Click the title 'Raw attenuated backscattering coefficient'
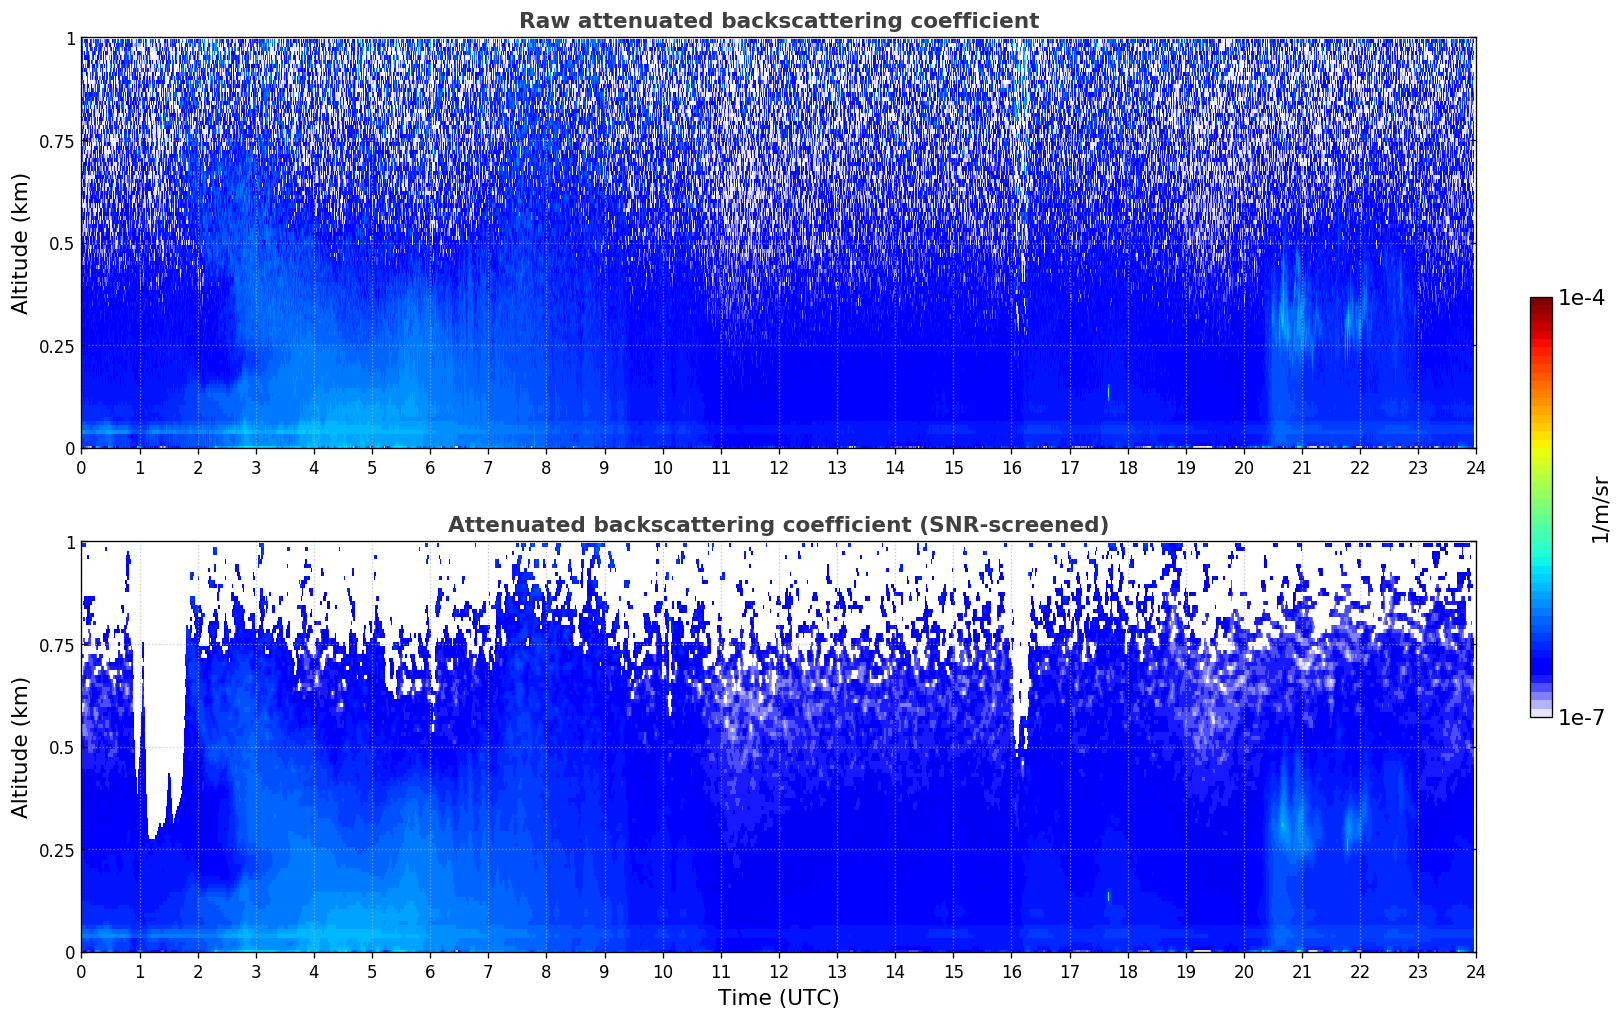Viewport: 1621px width, 1020px height. pos(778,21)
